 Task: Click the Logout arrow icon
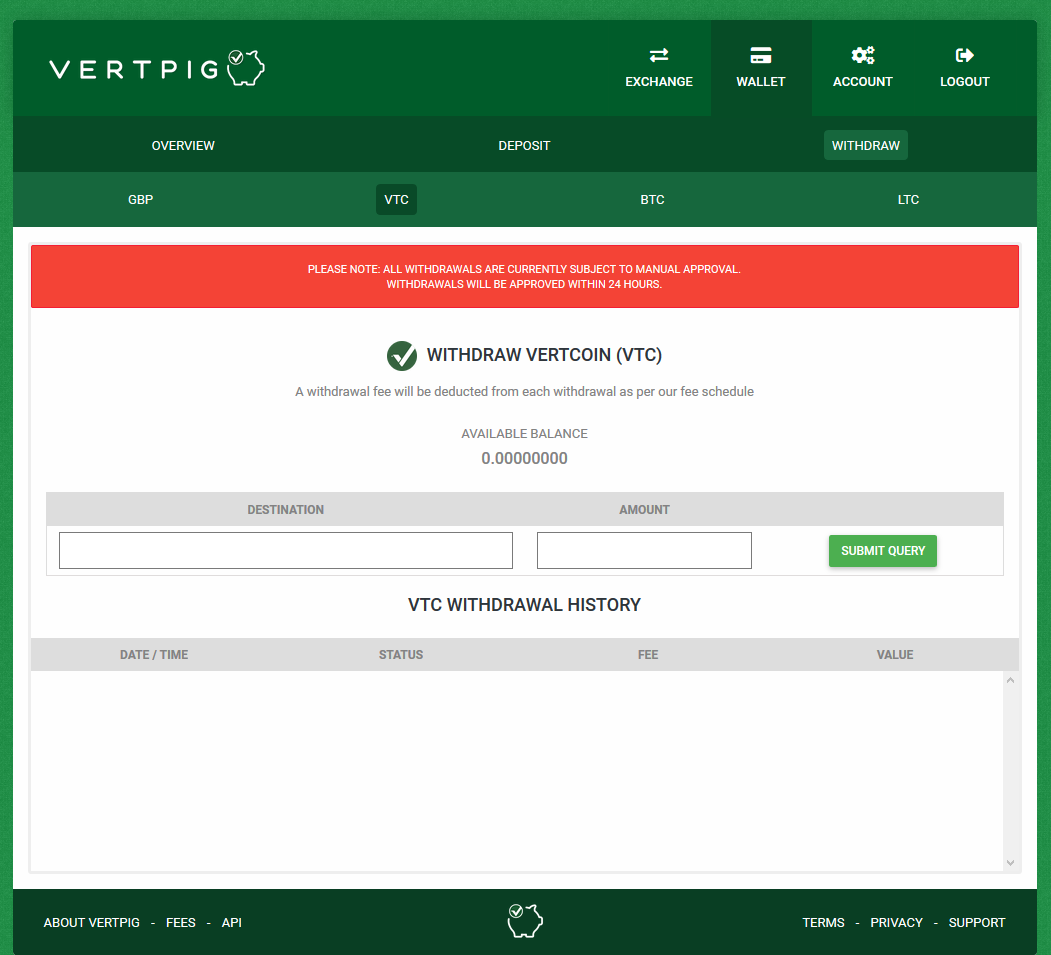965,55
